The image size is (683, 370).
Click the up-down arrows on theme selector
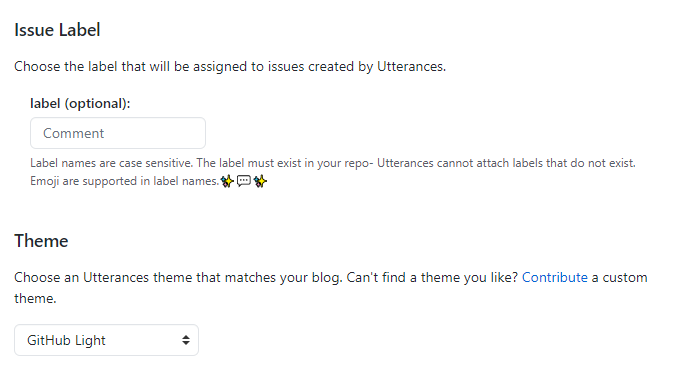[x=186, y=340]
